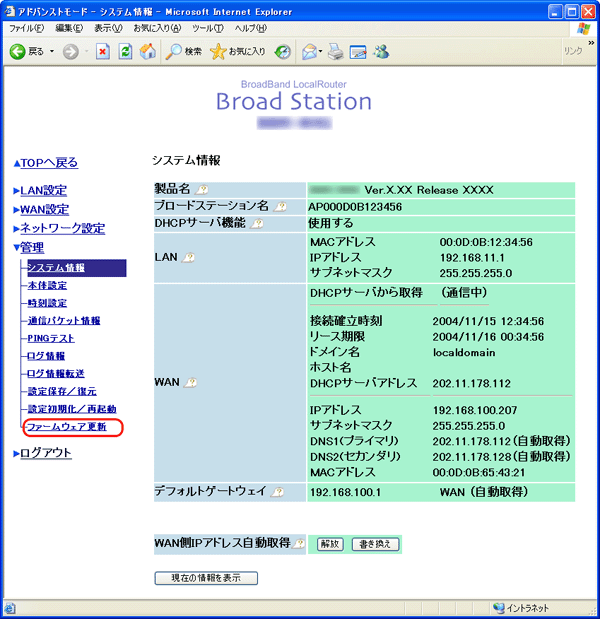Click the Edit page toolbar icon
The image size is (600, 619).
click(358, 52)
